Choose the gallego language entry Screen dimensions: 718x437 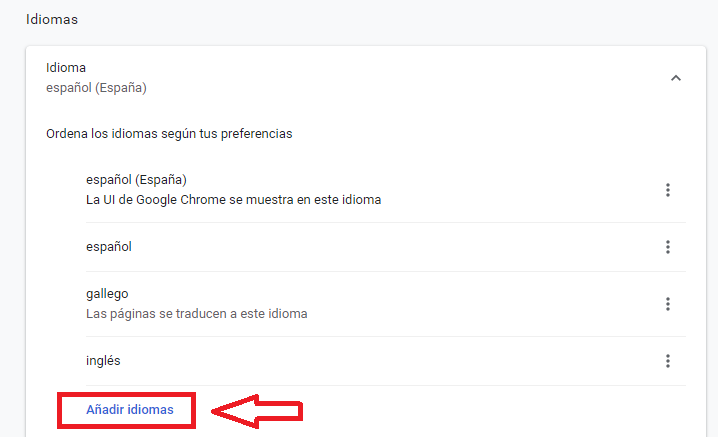[107, 294]
